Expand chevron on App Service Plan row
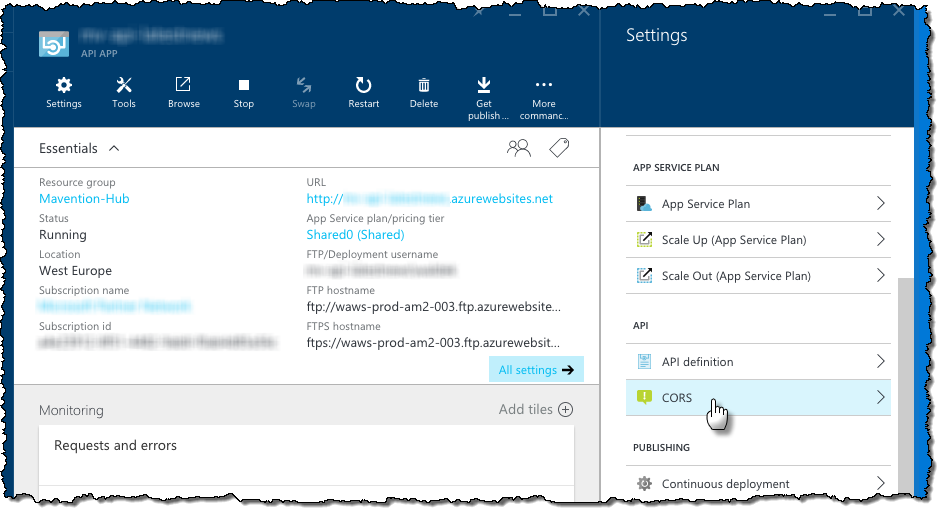Screen dimensions: 943x513 [x=880, y=203]
